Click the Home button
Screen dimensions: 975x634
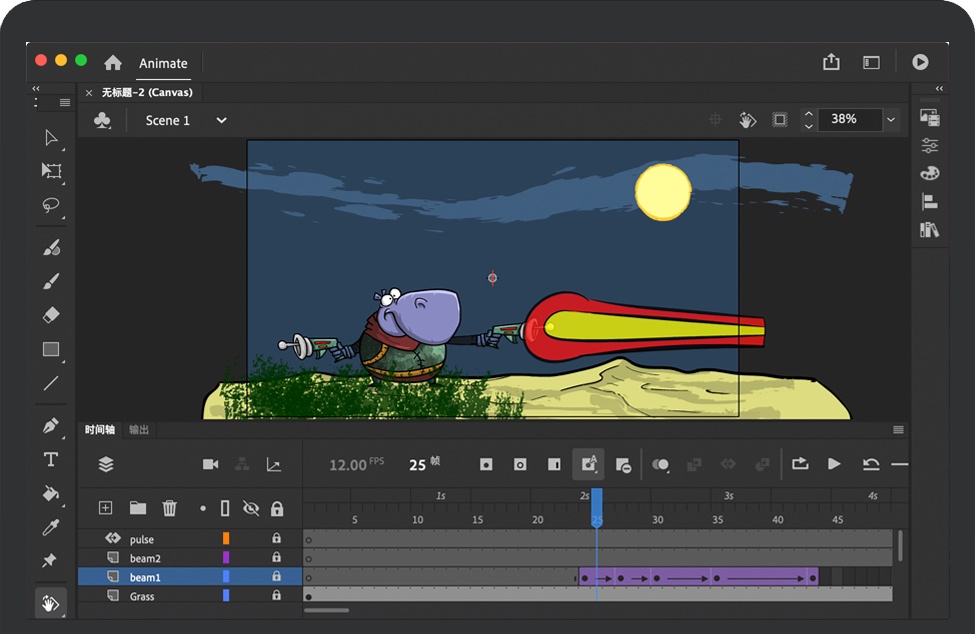point(113,63)
